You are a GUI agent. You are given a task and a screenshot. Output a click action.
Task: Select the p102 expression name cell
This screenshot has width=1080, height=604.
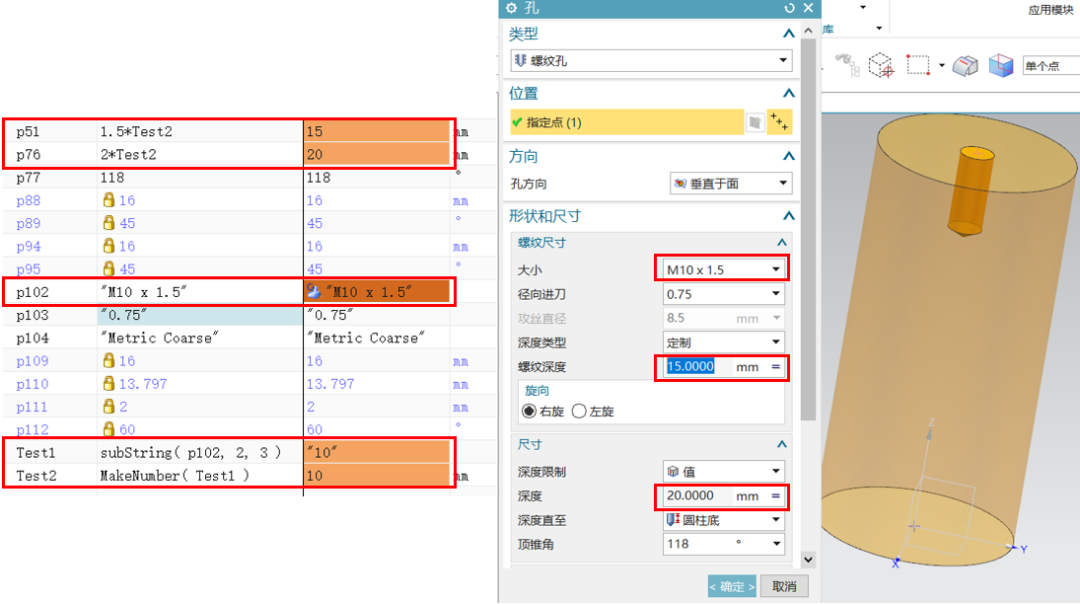[50, 291]
